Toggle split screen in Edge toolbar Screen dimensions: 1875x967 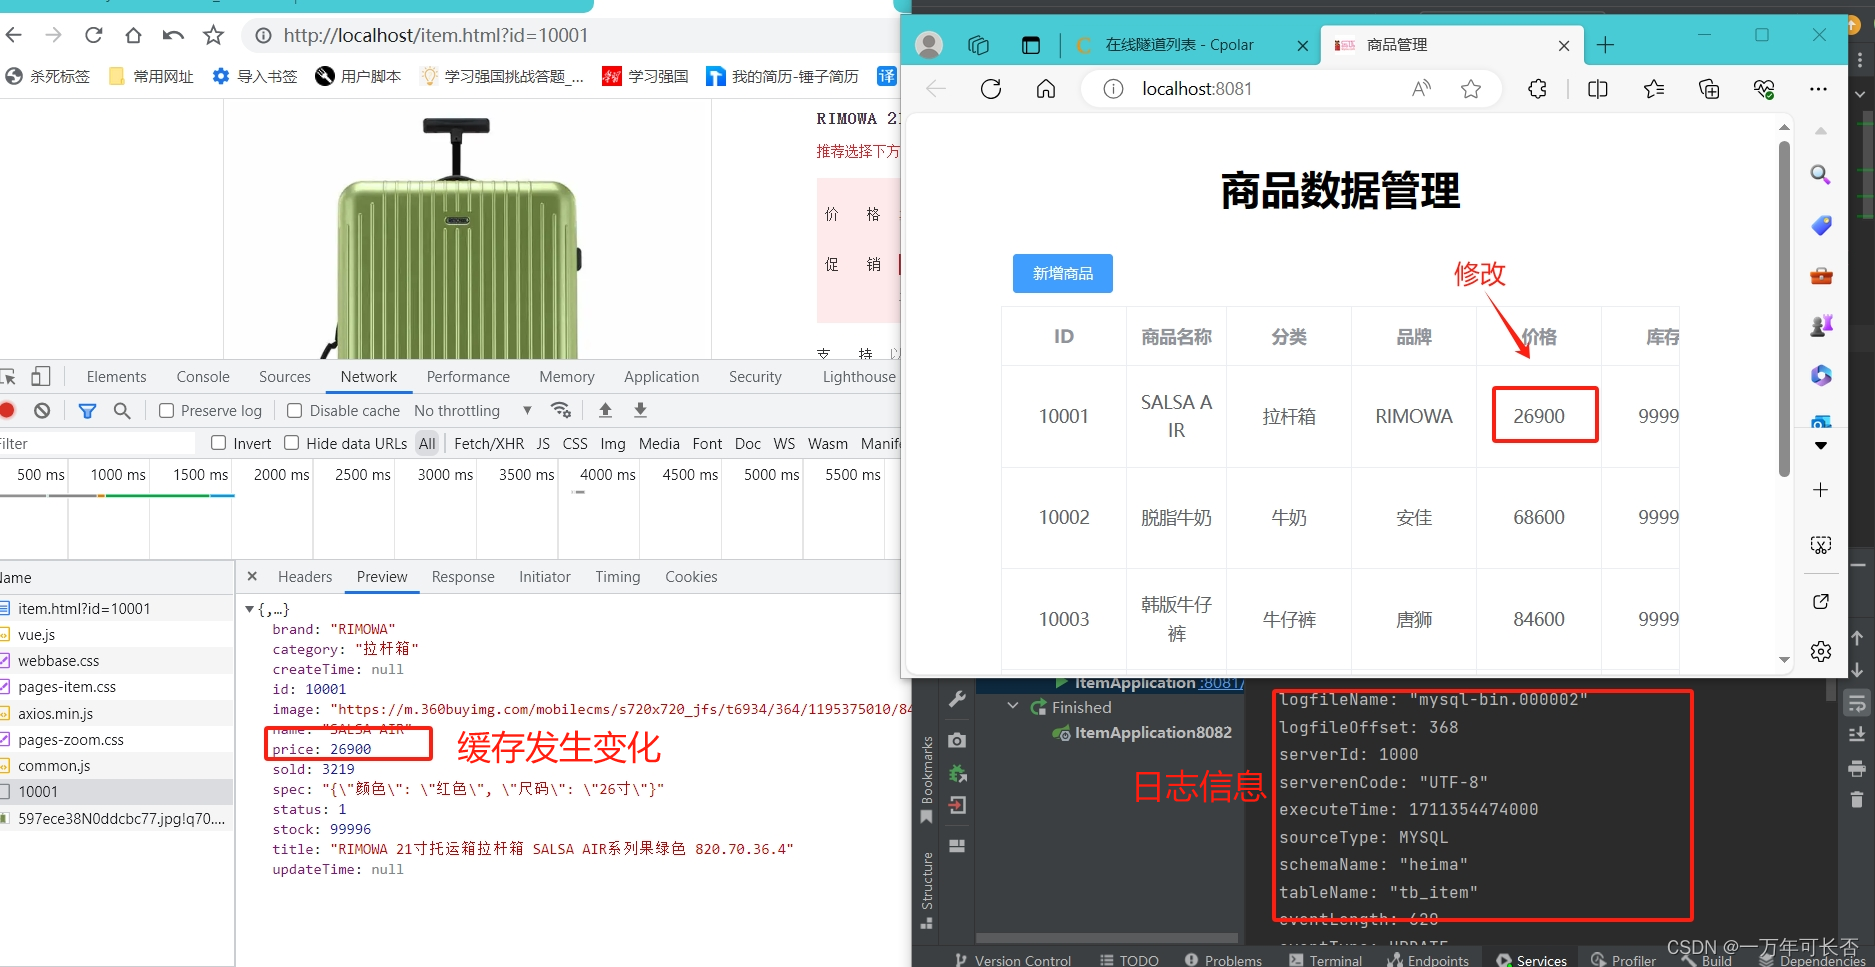(1598, 89)
